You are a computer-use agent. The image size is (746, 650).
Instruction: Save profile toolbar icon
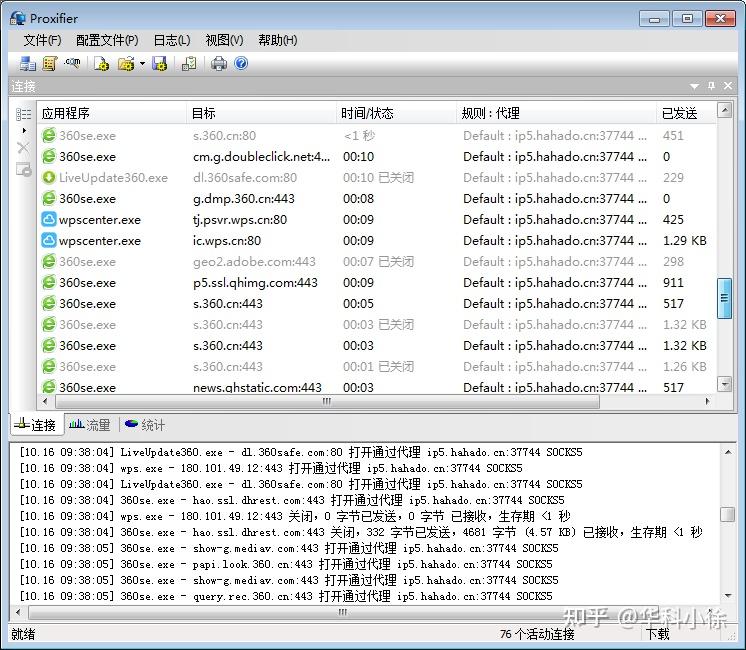(159, 63)
